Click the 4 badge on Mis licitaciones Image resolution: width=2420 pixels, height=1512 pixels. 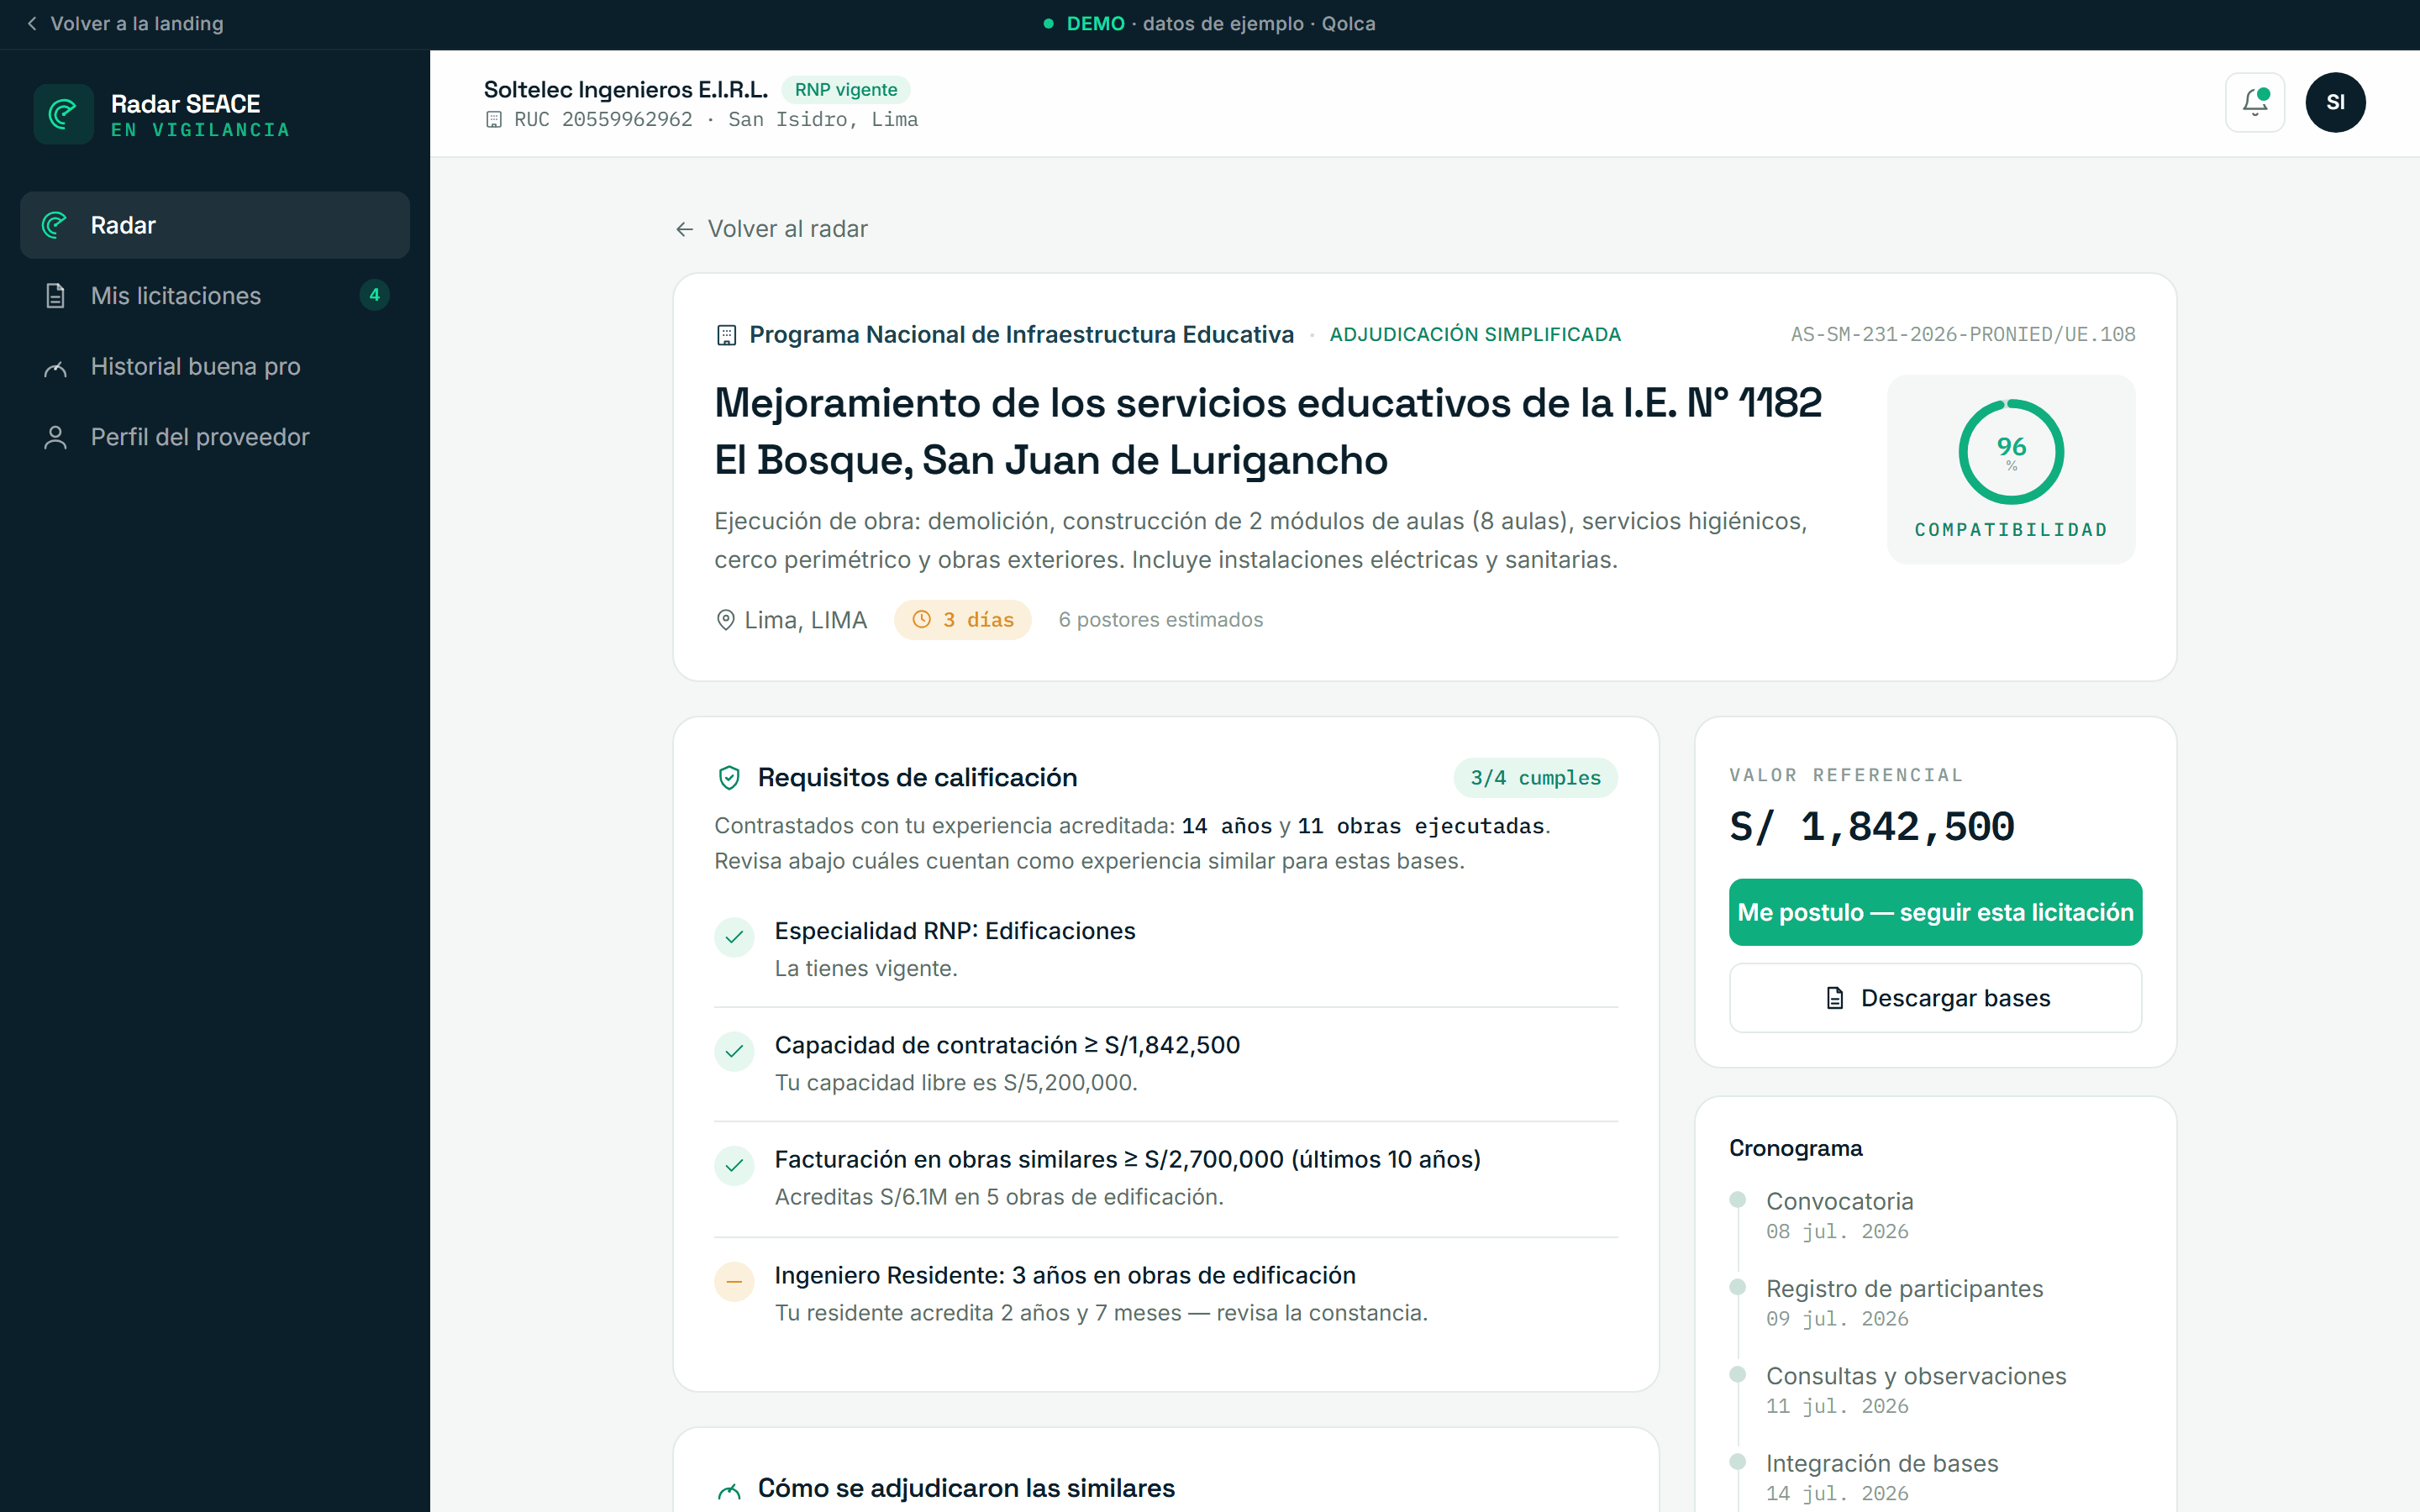[x=374, y=295]
